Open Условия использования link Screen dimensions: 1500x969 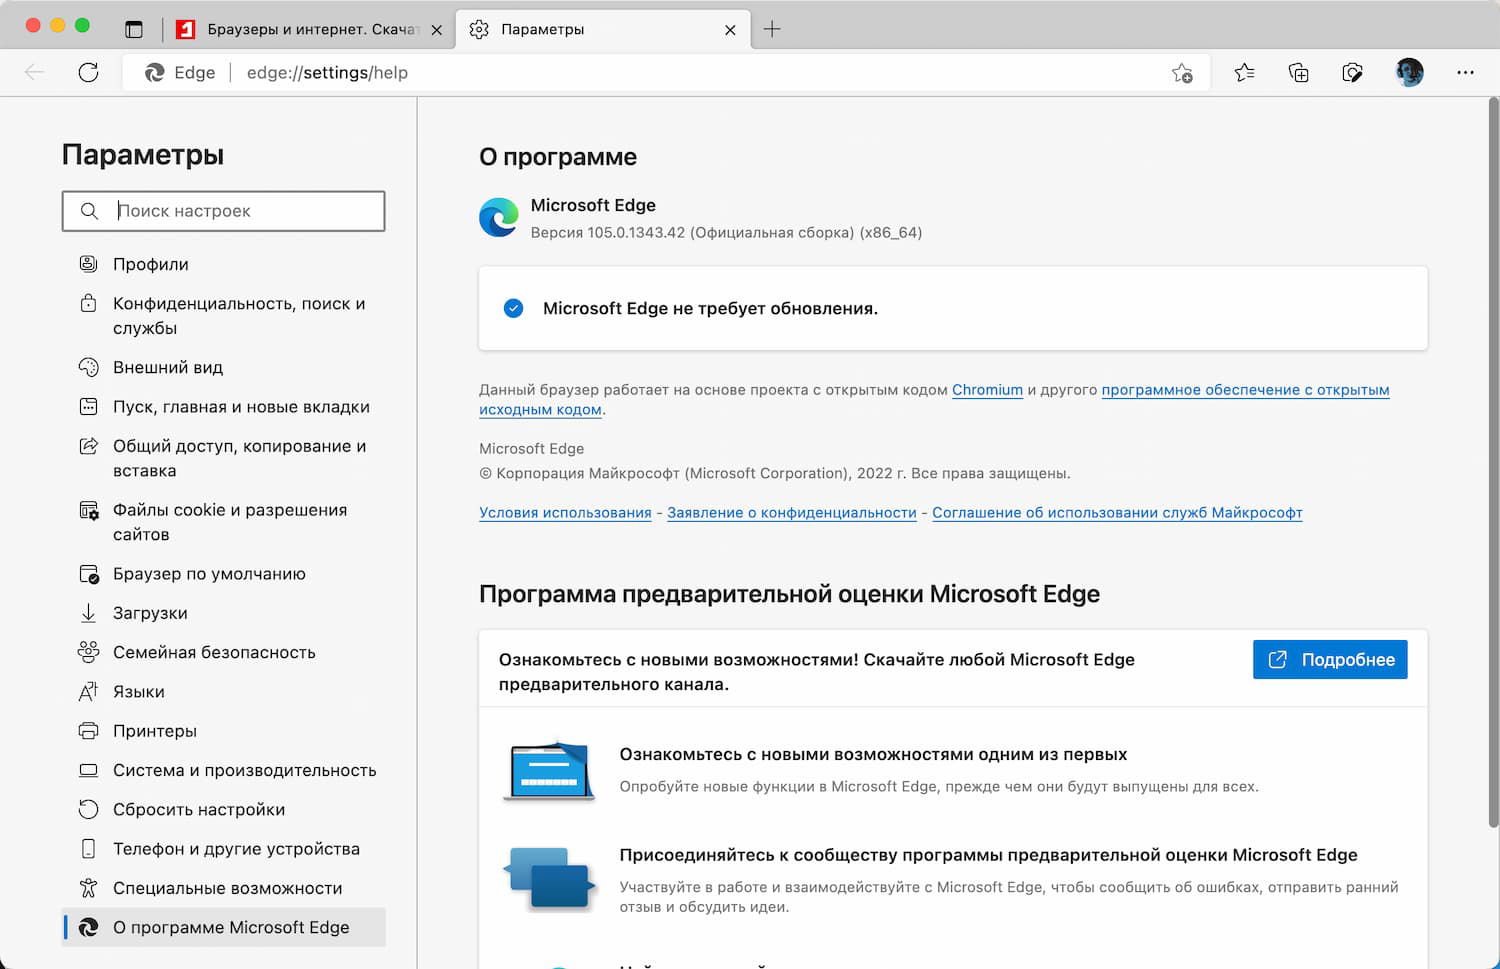point(565,513)
